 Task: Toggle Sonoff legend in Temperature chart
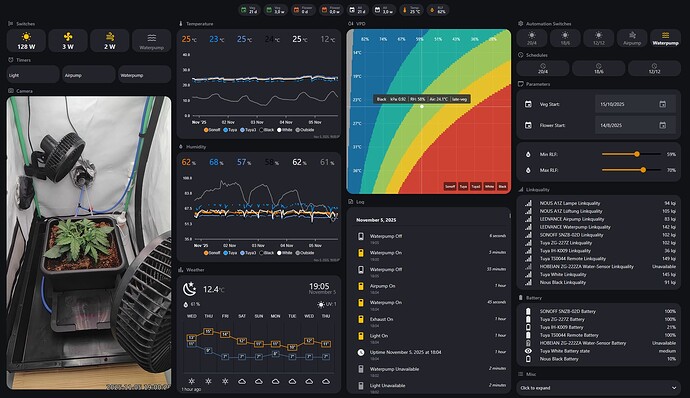(x=212, y=130)
